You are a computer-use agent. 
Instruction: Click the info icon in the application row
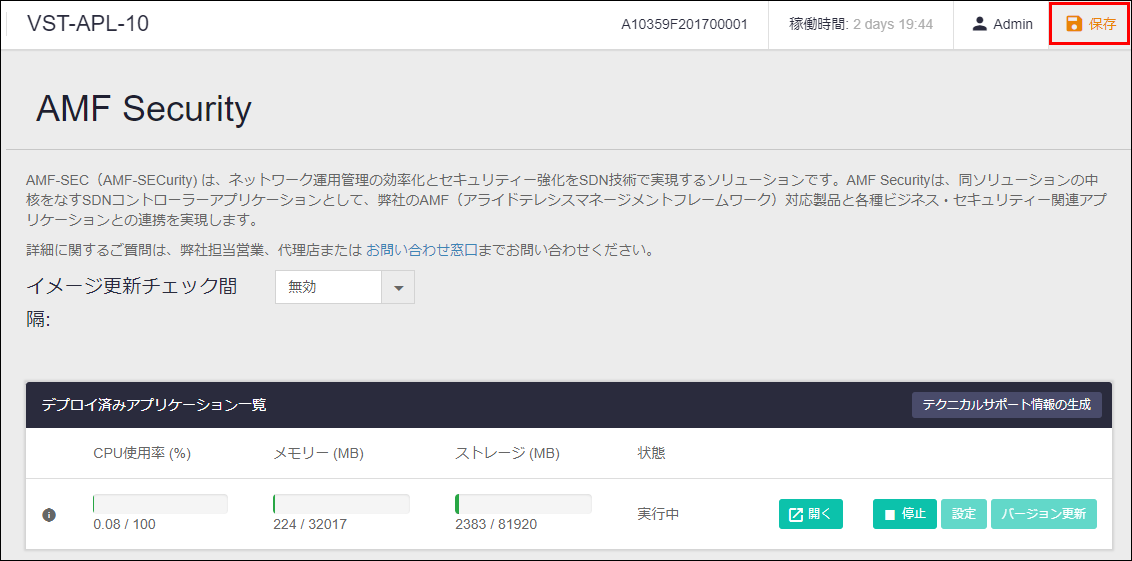(49, 515)
